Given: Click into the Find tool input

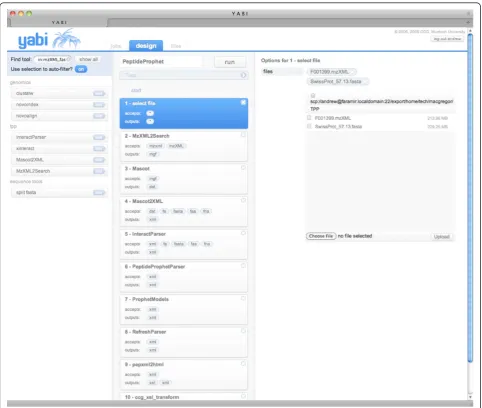Looking at the screenshot, I should [x=51, y=59].
